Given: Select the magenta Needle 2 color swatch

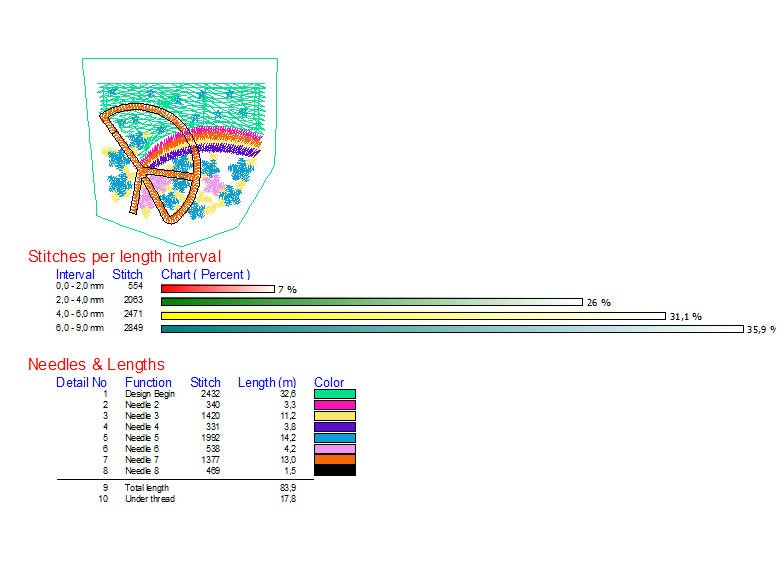Looking at the screenshot, I should pyautogui.click(x=335, y=405).
